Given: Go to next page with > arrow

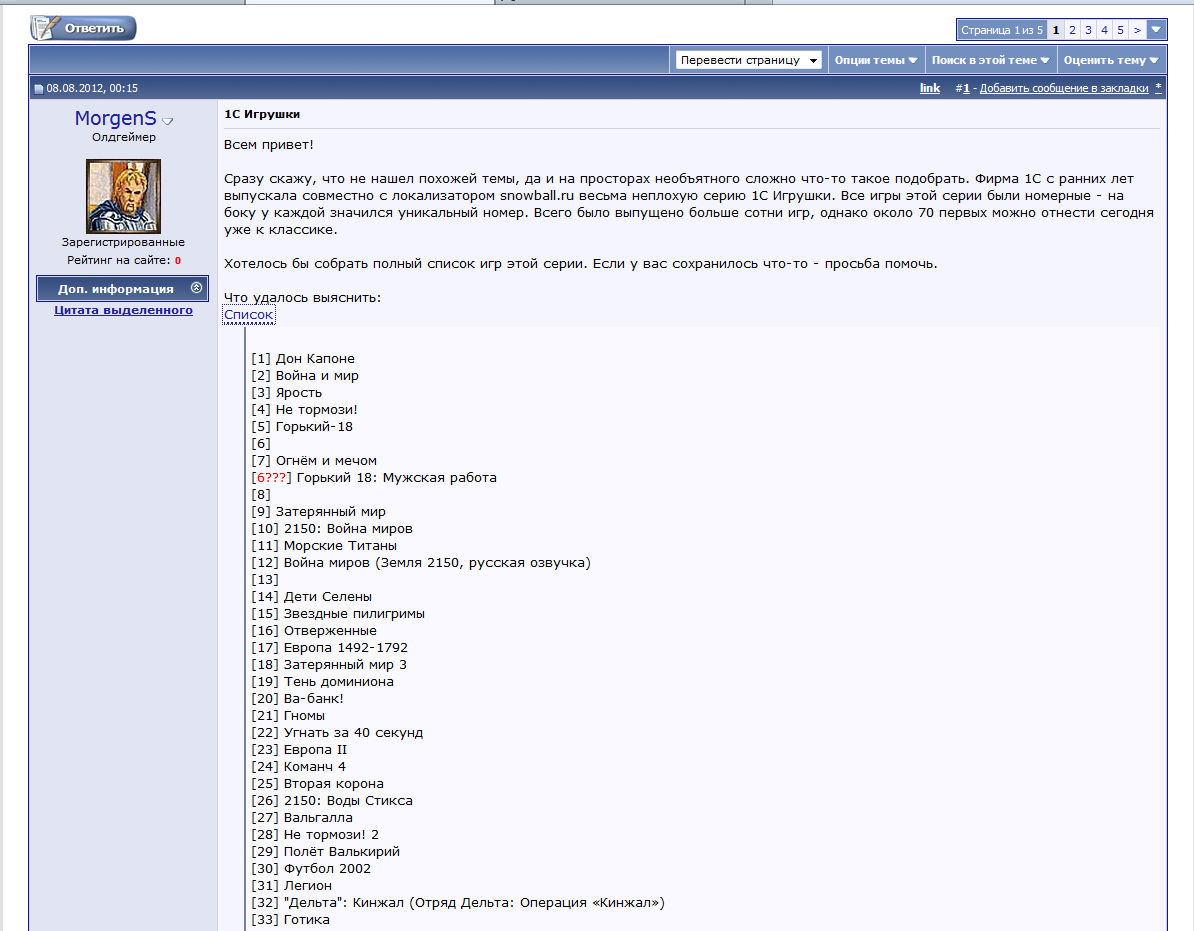Looking at the screenshot, I should click(1137, 30).
